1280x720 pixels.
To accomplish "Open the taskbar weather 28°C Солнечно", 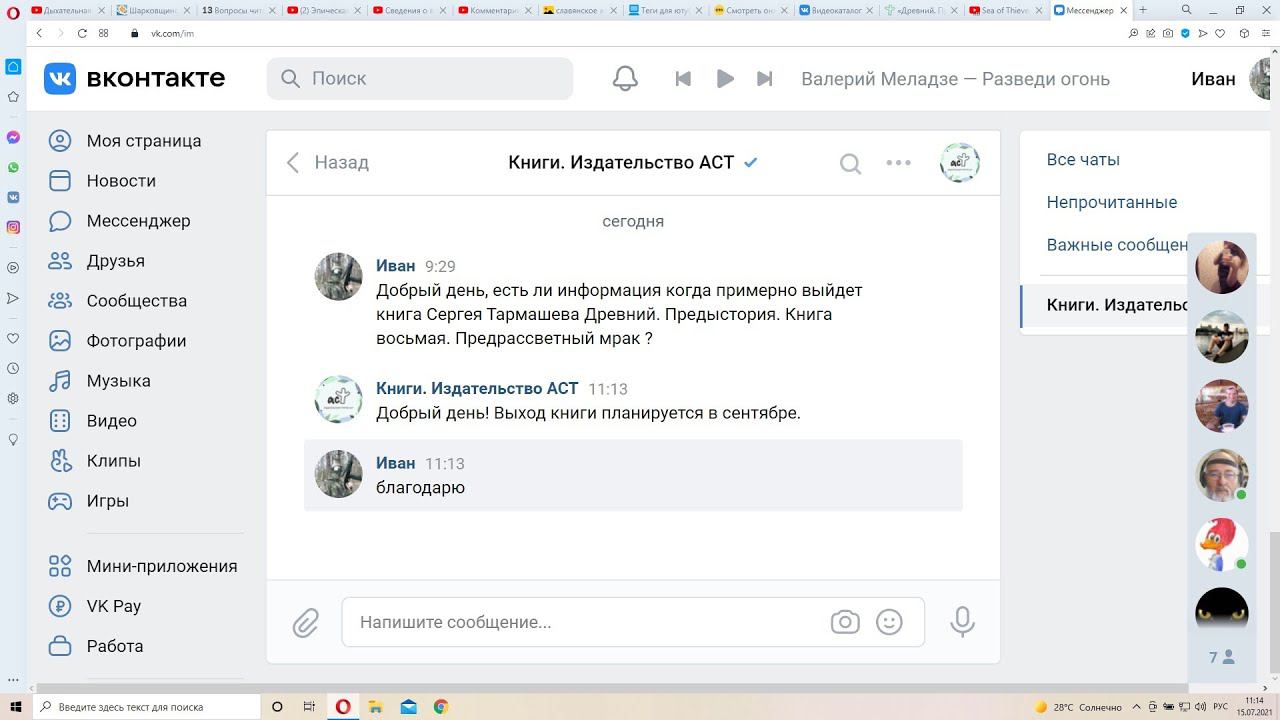I will tap(1080, 707).
